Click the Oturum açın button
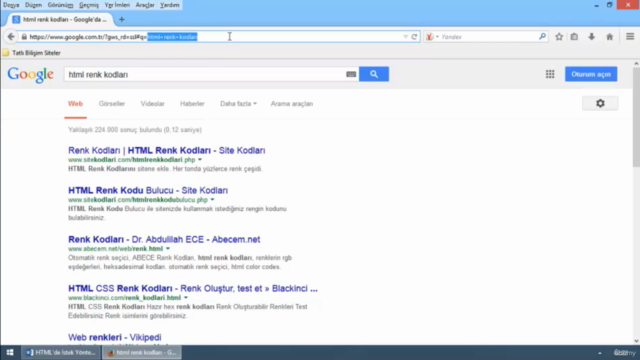The width and height of the screenshot is (640, 360). 591,74
